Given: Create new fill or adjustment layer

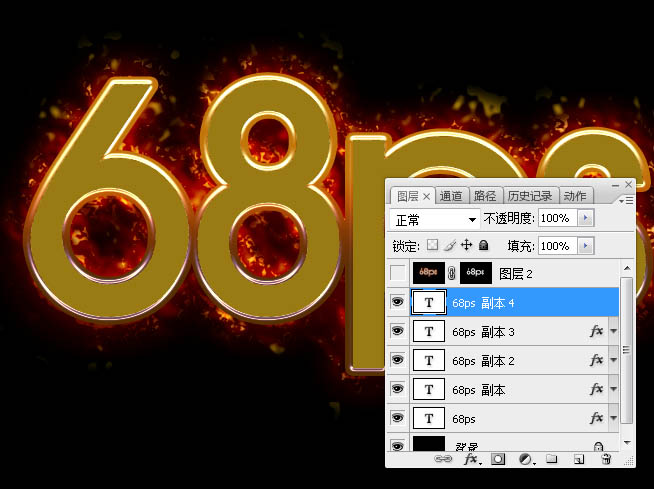Looking at the screenshot, I should coord(525,460).
